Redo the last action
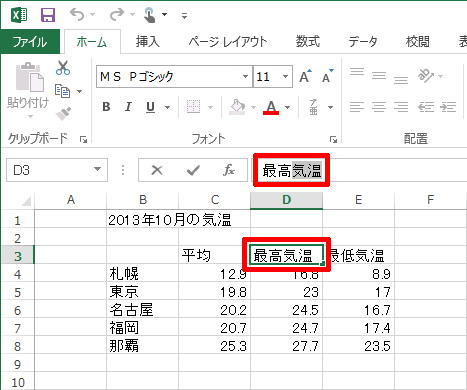This screenshot has width=467, height=390. tap(117, 15)
